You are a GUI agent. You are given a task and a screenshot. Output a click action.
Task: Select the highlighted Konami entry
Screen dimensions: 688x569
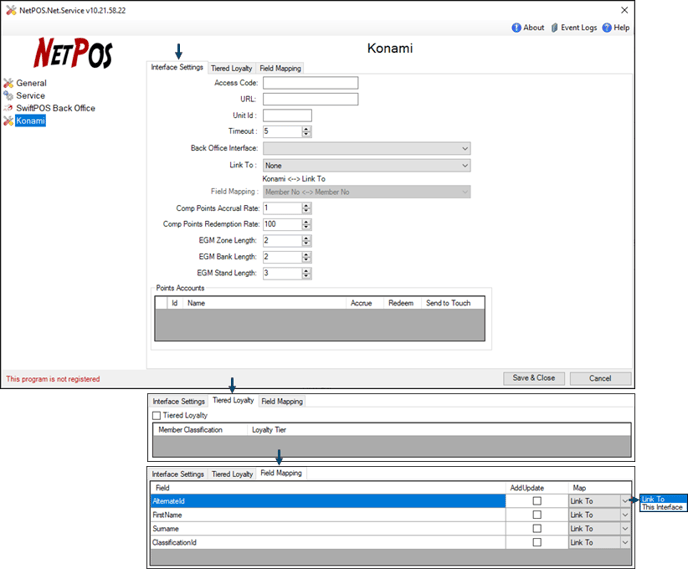(x=30, y=121)
